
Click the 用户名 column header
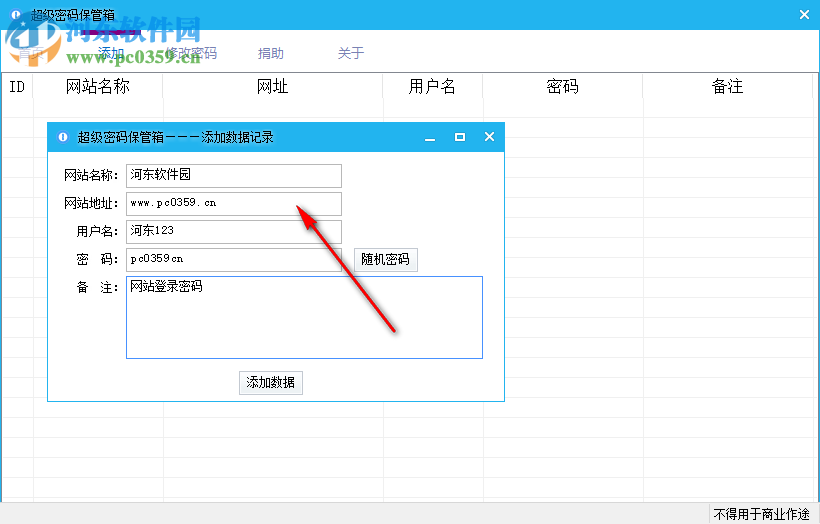433,86
